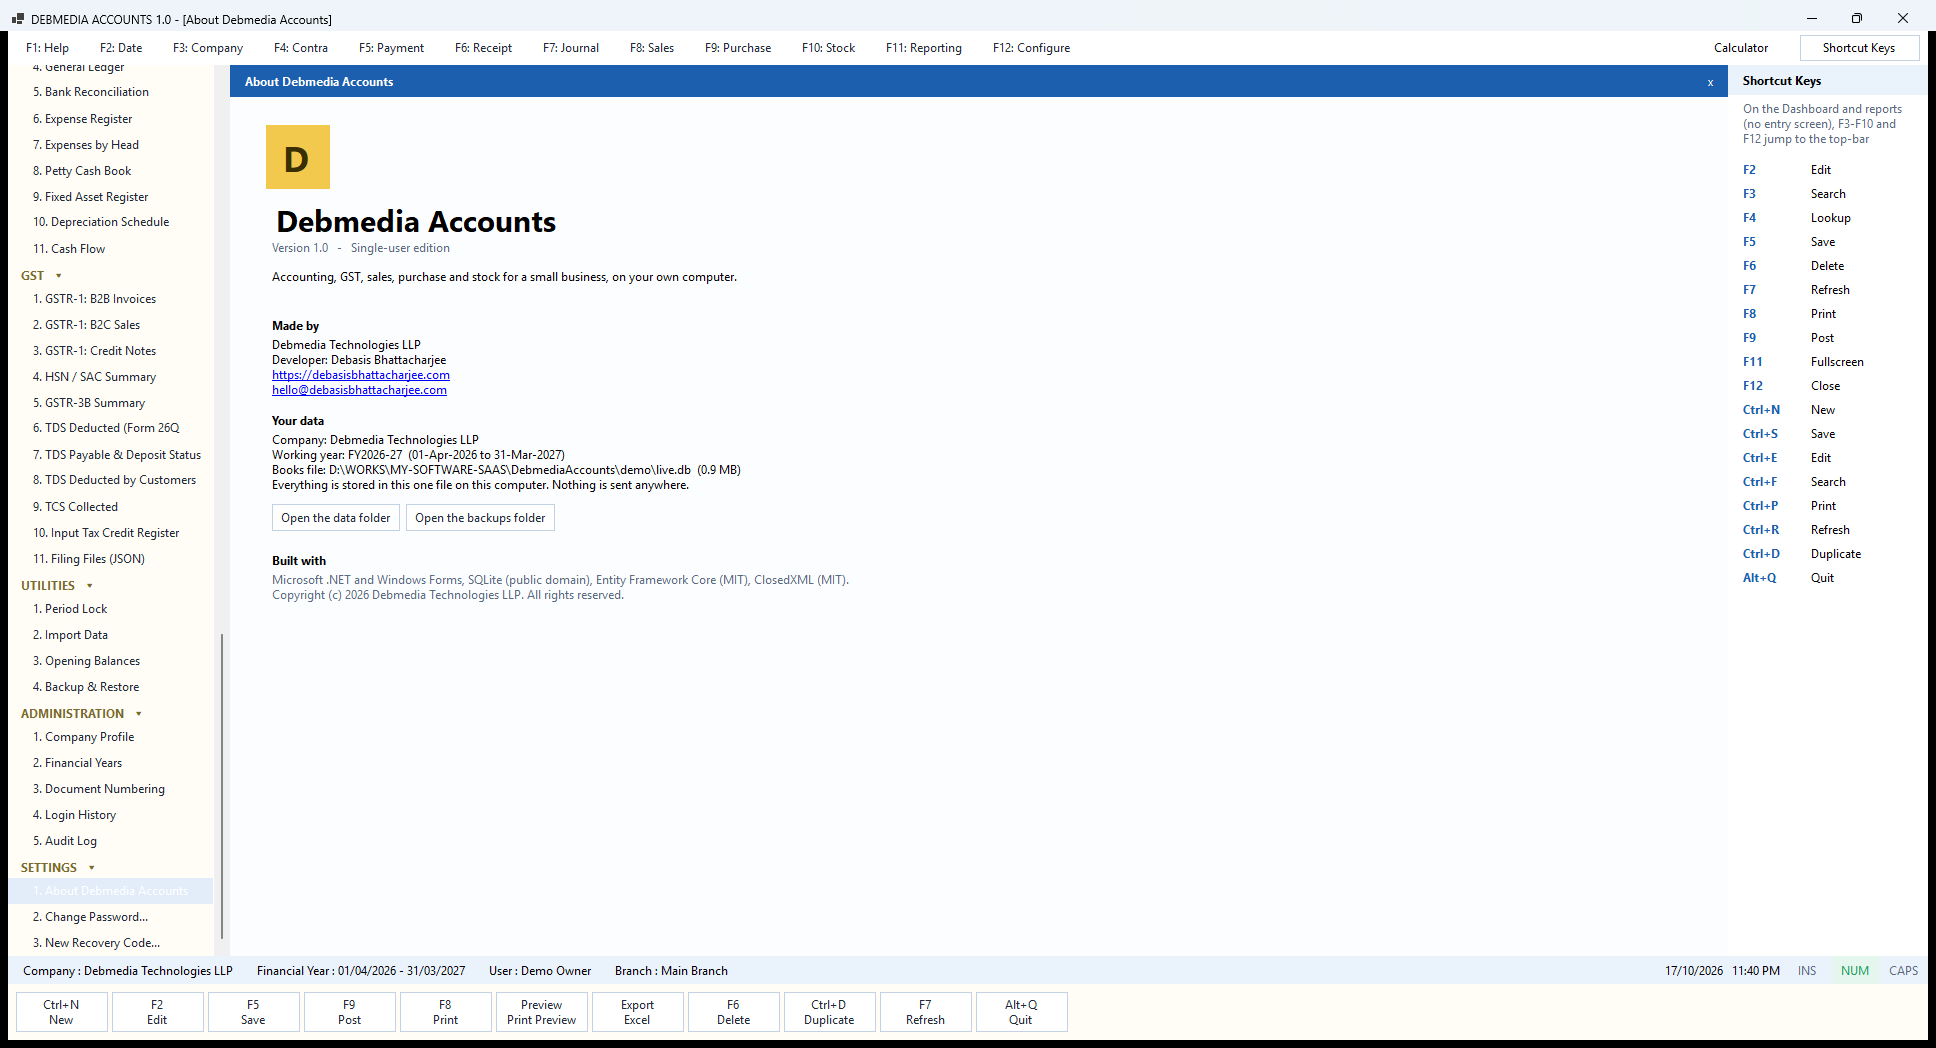Open Period Lock utility
This screenshot has width=1936, height=1048.
tap(70, 609)
